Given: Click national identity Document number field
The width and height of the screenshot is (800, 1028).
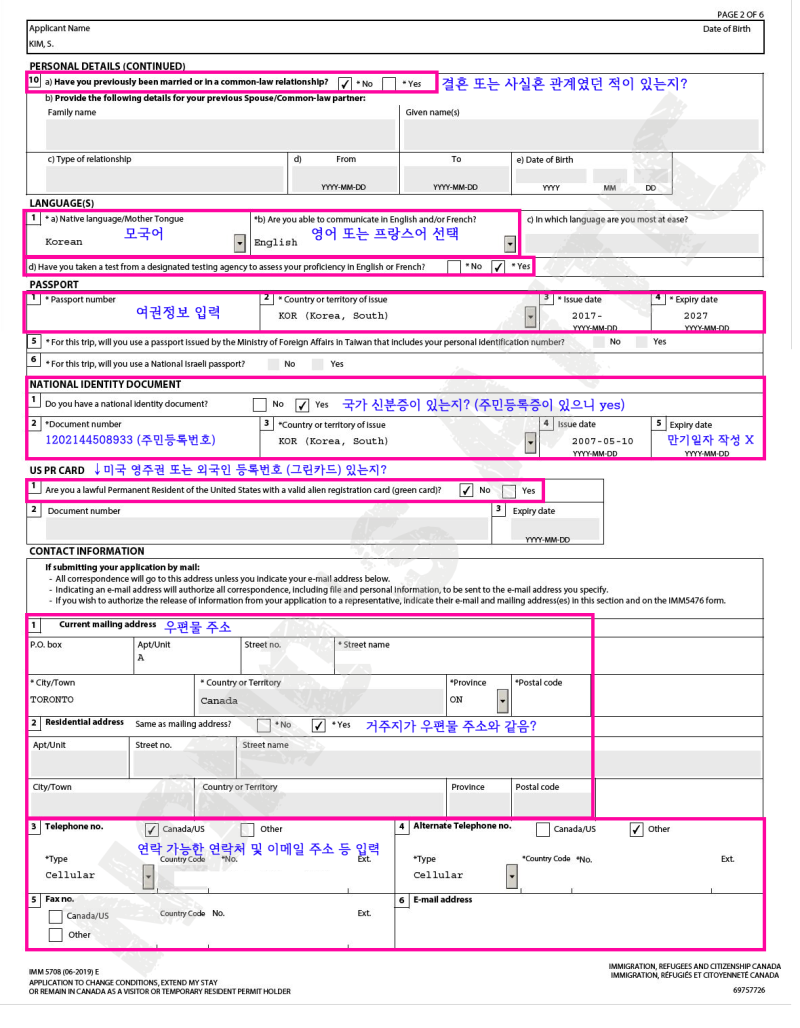Looking at the screenshot, I should pyautogui.click(x=144, y=441).
